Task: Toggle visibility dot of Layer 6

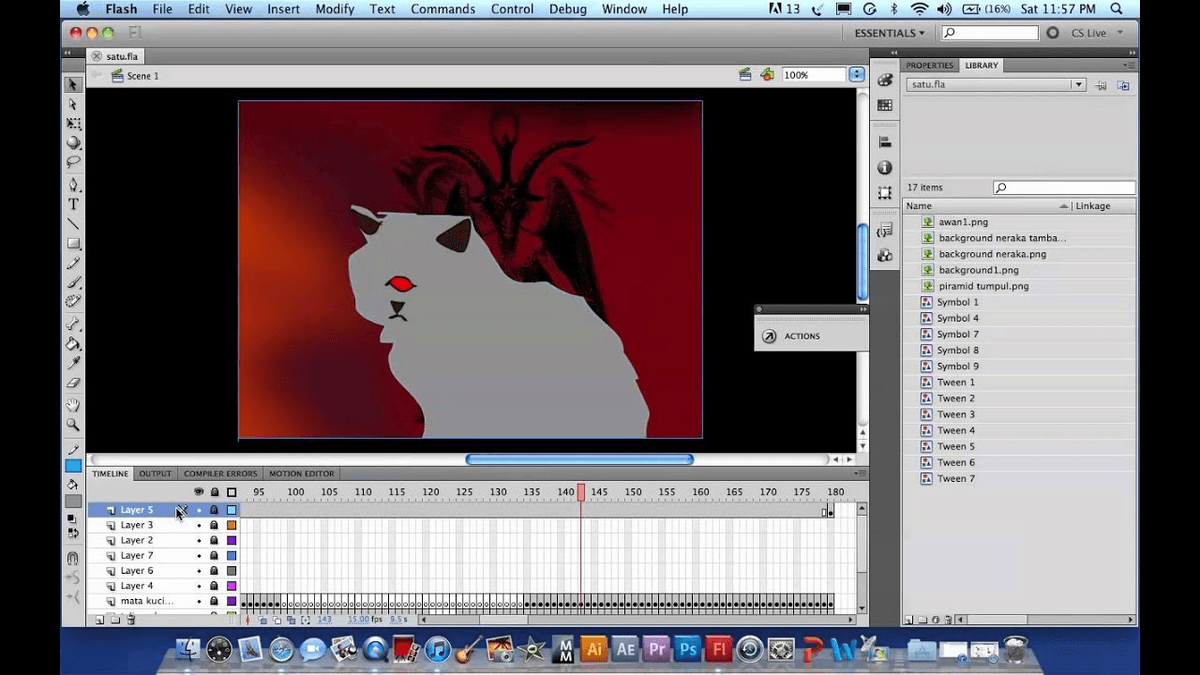Action: coord(199,571)
